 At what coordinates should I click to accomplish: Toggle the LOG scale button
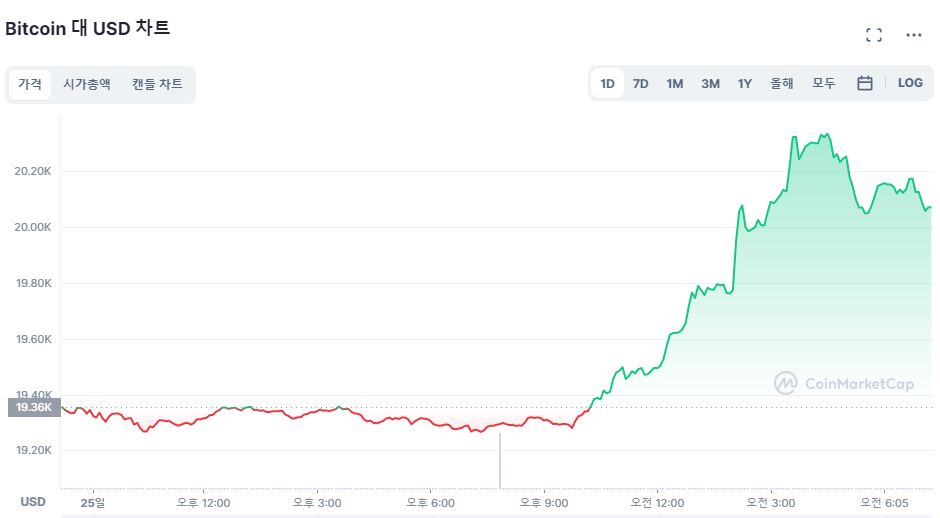[910, 83]
